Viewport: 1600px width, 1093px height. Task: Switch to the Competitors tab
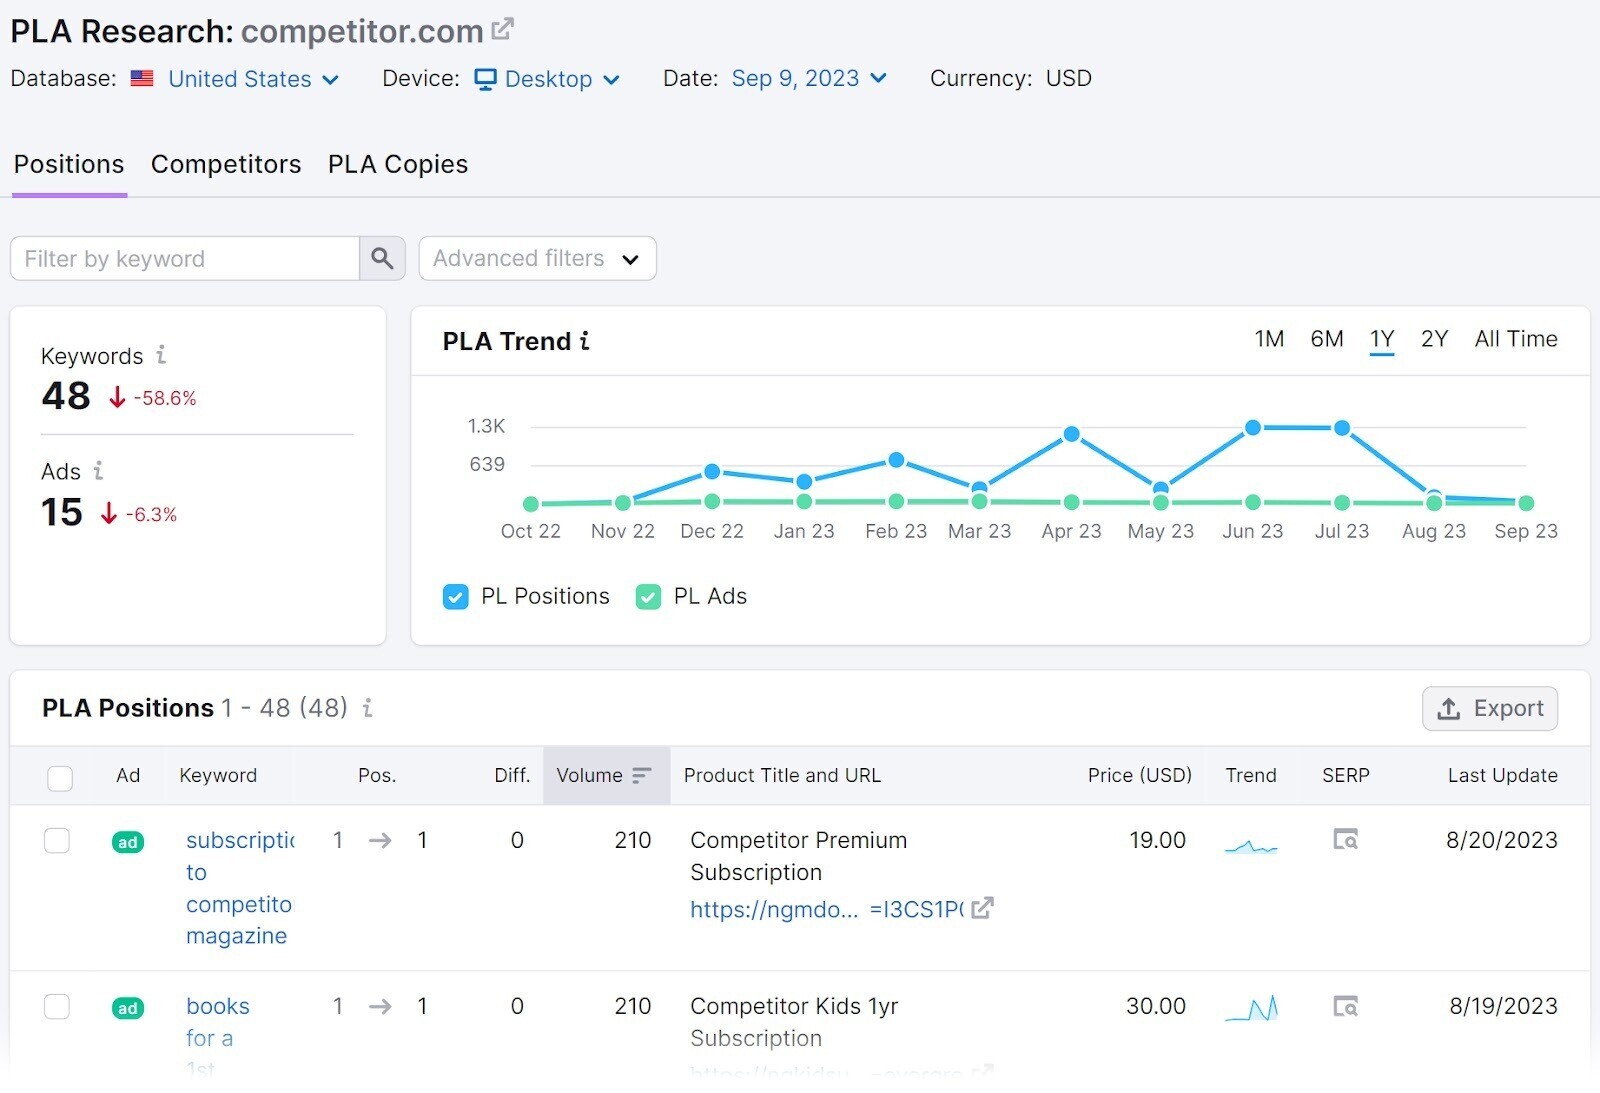click(x=226, y=165)
